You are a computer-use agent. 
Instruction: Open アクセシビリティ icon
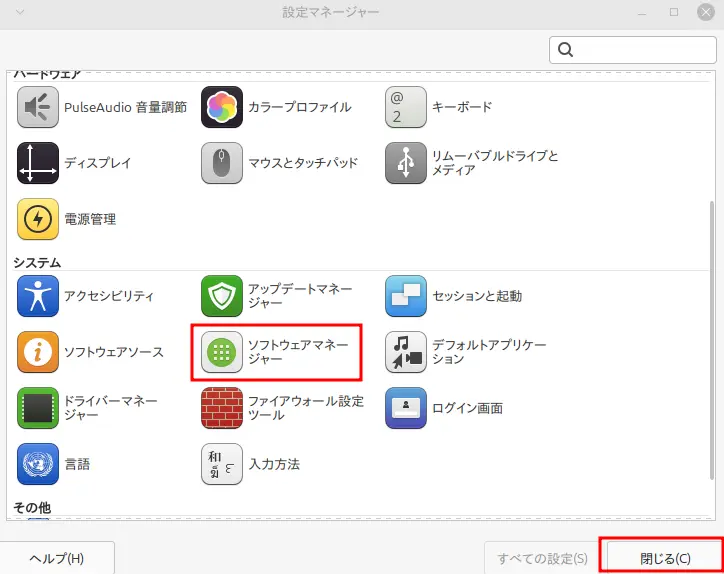pos(38,296)
